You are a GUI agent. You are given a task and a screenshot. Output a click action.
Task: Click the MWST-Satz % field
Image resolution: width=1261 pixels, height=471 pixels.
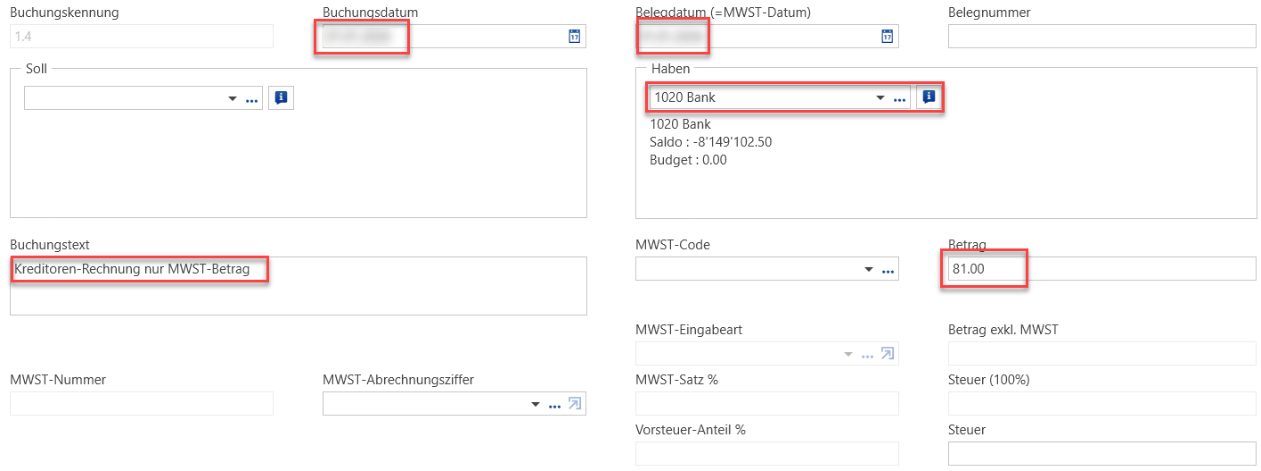tap(767, 403)
